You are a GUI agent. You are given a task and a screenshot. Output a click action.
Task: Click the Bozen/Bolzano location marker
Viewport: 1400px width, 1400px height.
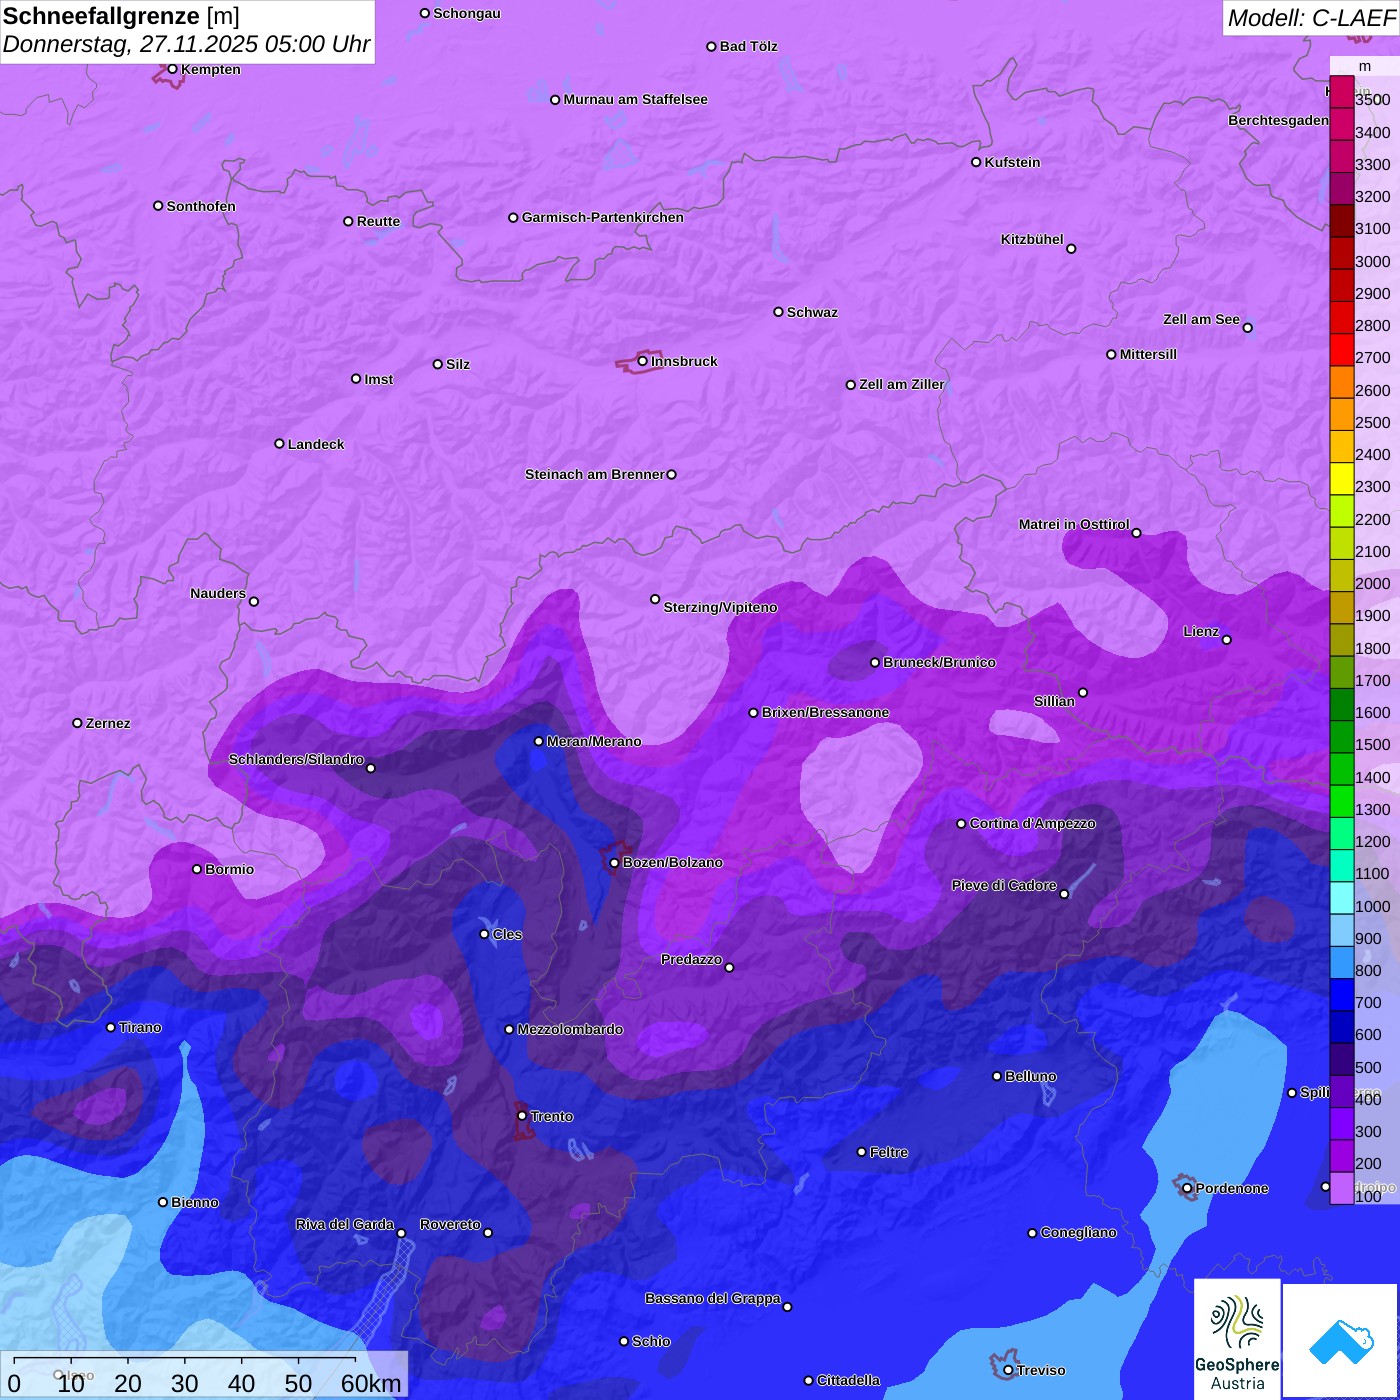click(x=614, y=862)
